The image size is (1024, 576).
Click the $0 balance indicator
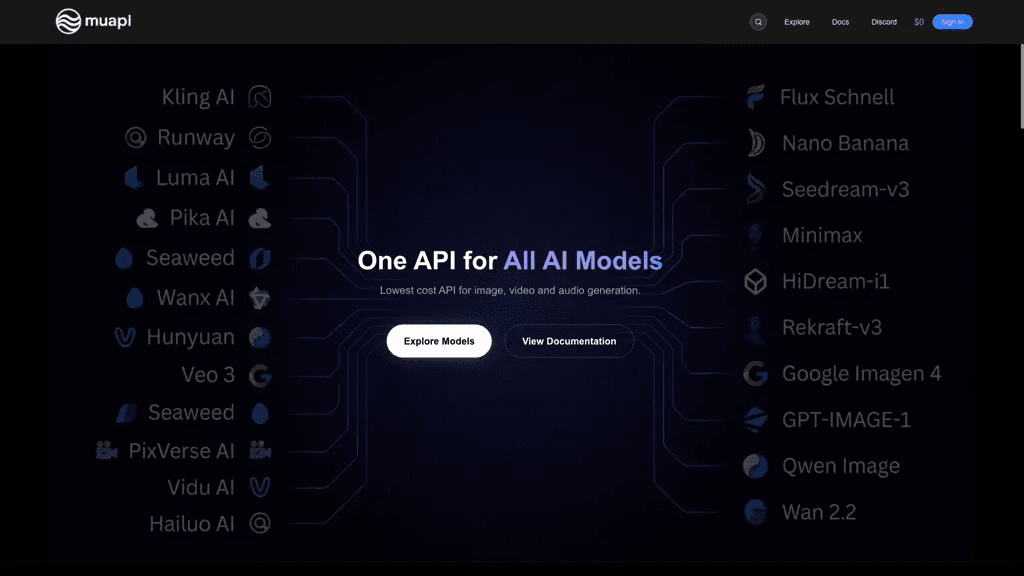coord(919,22)
